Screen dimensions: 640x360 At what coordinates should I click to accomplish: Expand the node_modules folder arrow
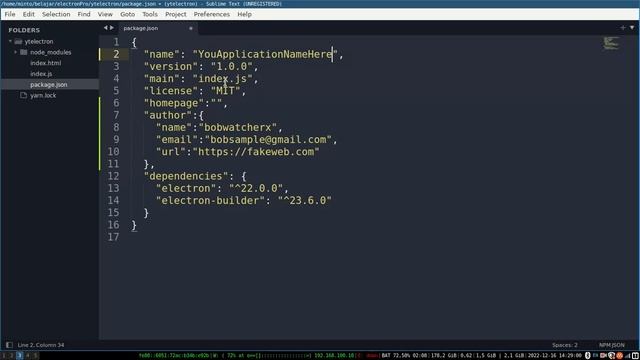pyautogui.click(x=16, y=52)
